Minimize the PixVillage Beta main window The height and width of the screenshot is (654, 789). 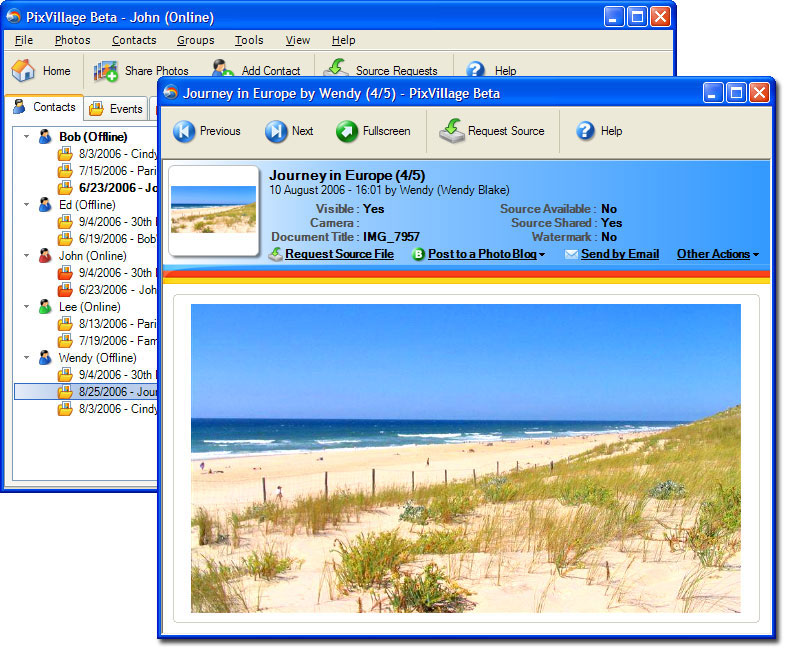click(x=613, y=17)
